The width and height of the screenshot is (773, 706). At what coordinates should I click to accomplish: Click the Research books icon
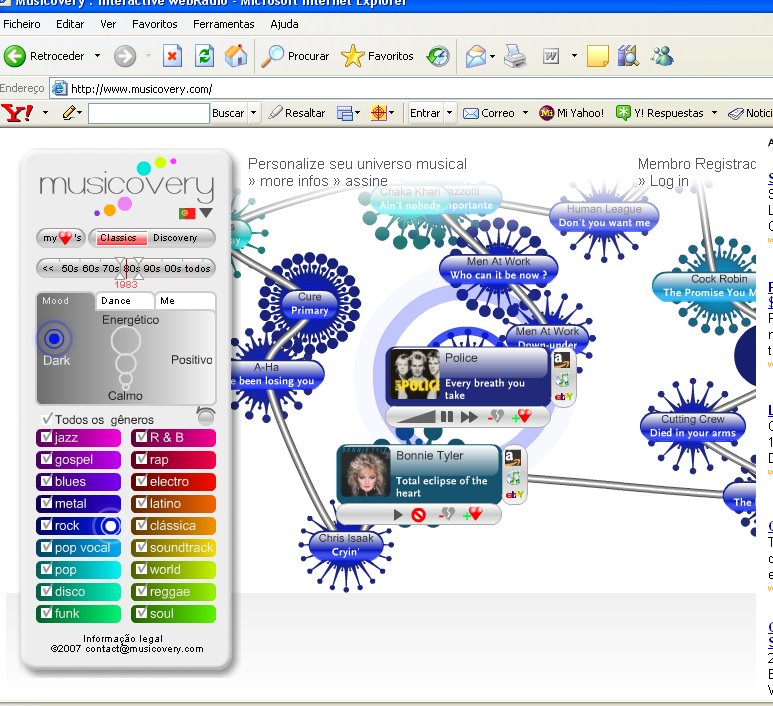pos(628,56)
